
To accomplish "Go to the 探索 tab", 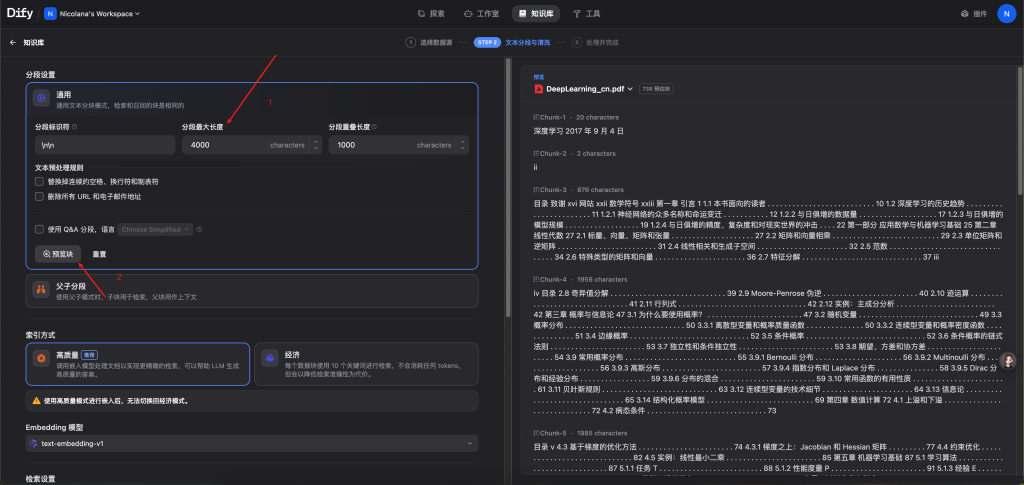I will click(431, 14).
